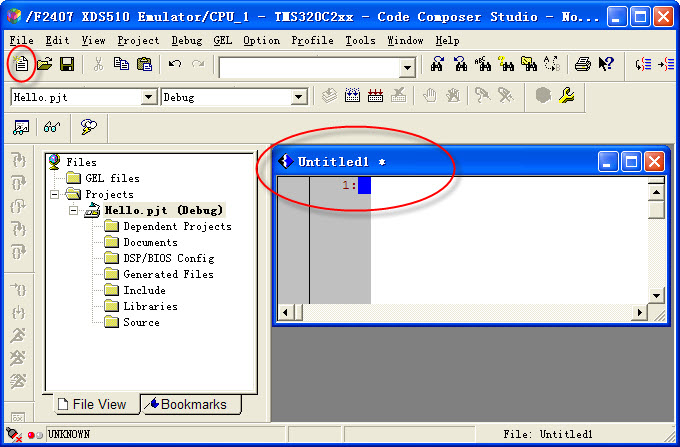Viewport: 680px width, 447px height.
Task: Select the Generated Files folder
Action: click(x=159, y=274)
